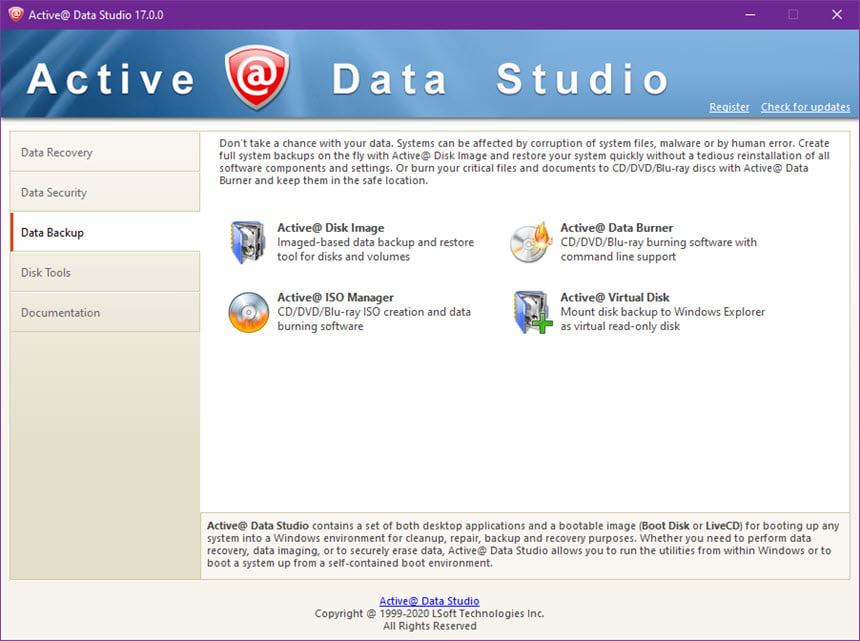Open the Active@ Data Studio footer link
The image size is (860, 641).
429,601
